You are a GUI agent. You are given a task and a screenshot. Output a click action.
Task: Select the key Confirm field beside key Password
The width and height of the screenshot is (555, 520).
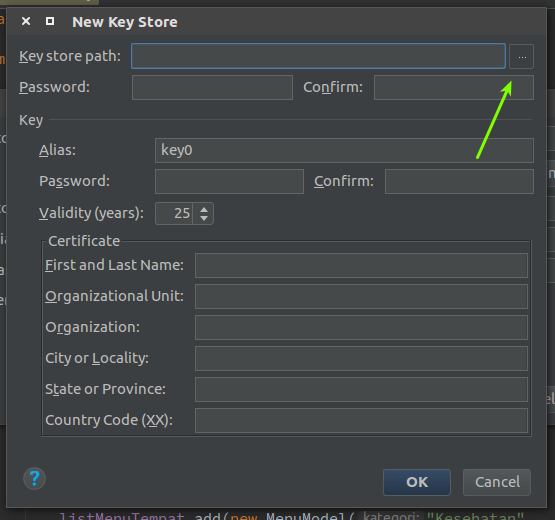459,182
